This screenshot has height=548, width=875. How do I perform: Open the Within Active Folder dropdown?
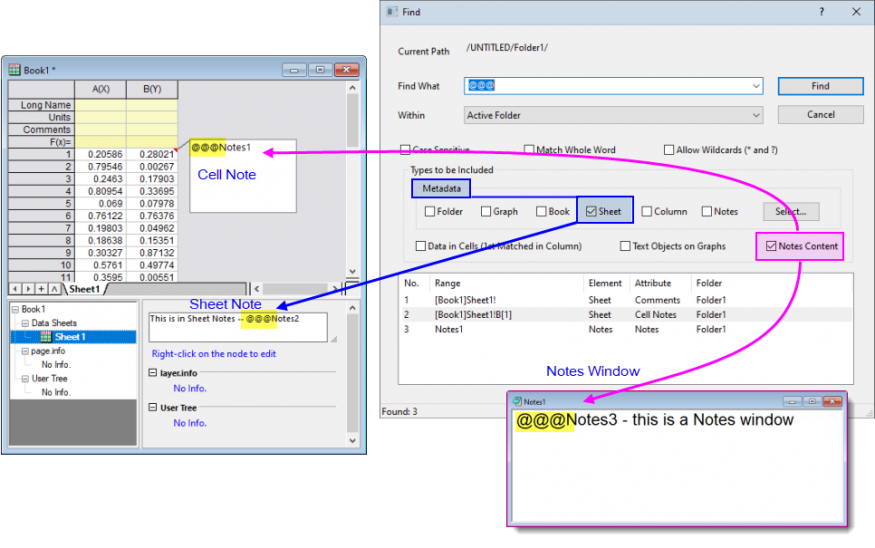click(x=755, y=116)
